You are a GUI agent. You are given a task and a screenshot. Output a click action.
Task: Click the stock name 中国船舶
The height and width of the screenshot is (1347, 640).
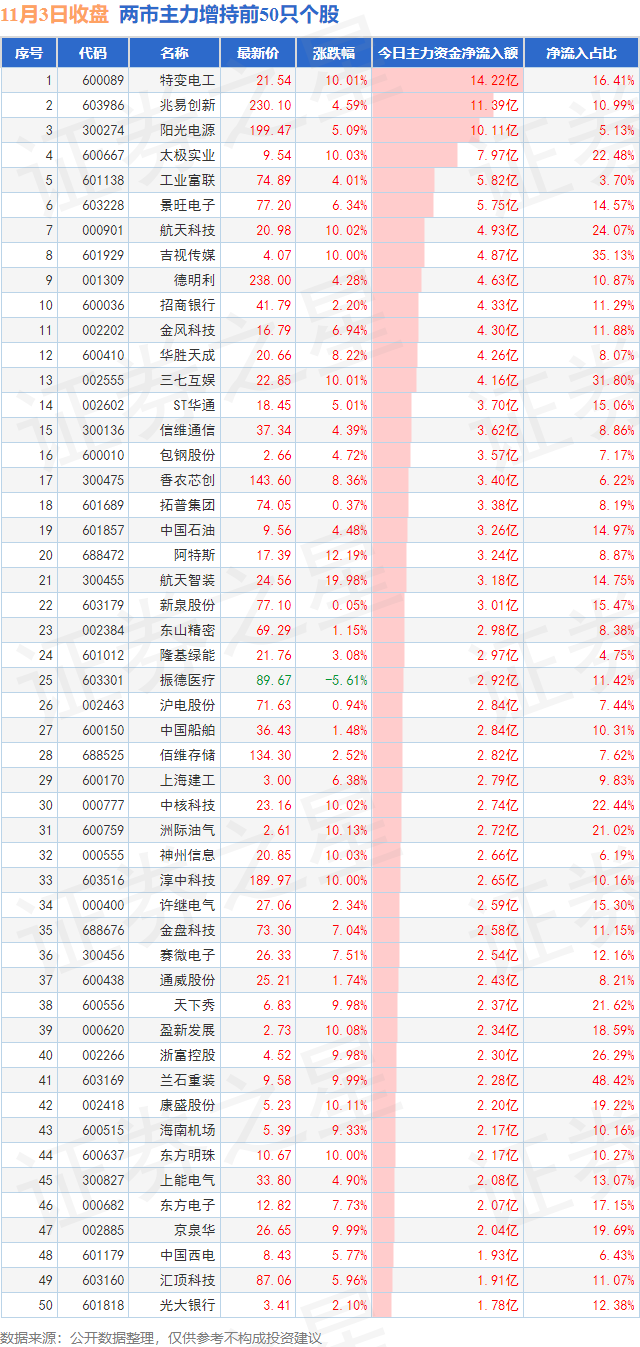tap(188, 730)
